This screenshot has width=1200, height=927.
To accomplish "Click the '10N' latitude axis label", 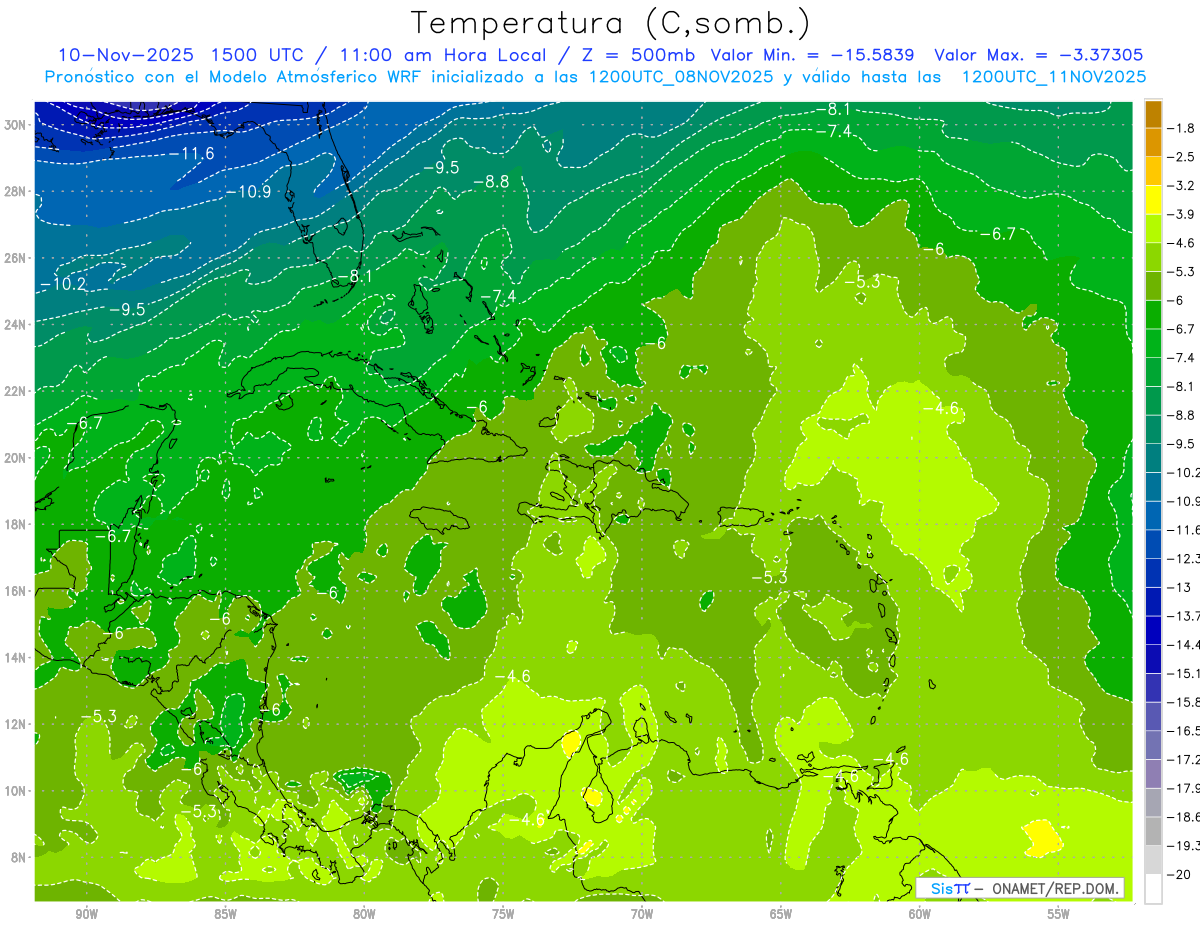I will tap(16, 790).
